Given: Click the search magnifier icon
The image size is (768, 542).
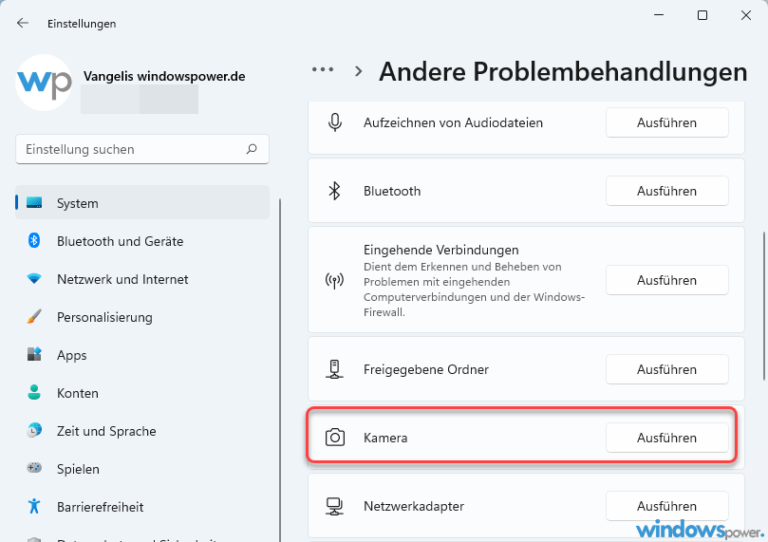Looking at the screenshot, I should [x=252, y=149].
